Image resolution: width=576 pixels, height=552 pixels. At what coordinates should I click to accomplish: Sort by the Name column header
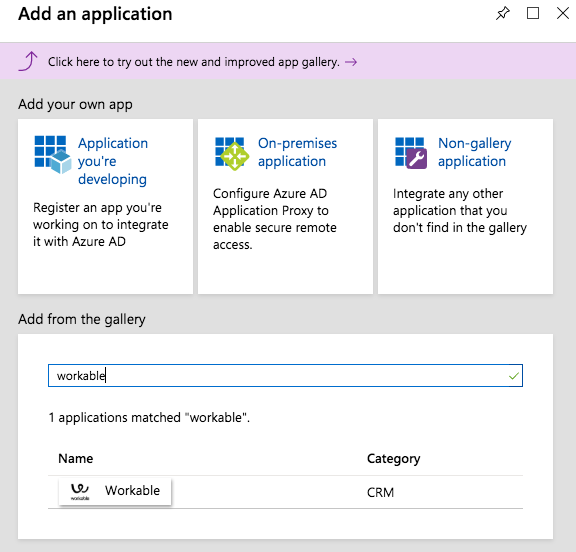click(76, 458)
